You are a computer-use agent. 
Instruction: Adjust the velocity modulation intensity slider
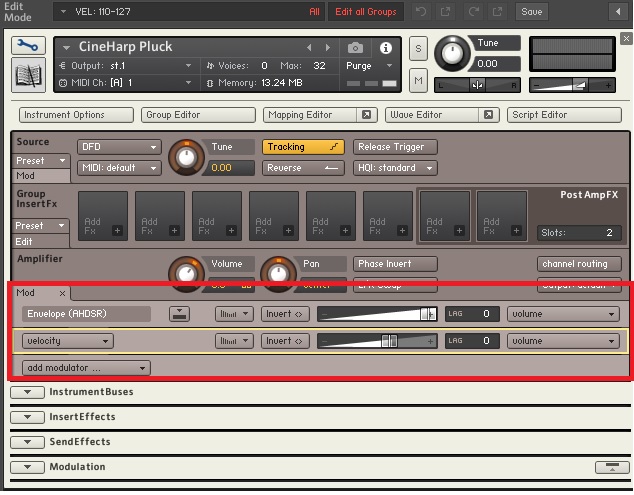click(x=377, y=341)
